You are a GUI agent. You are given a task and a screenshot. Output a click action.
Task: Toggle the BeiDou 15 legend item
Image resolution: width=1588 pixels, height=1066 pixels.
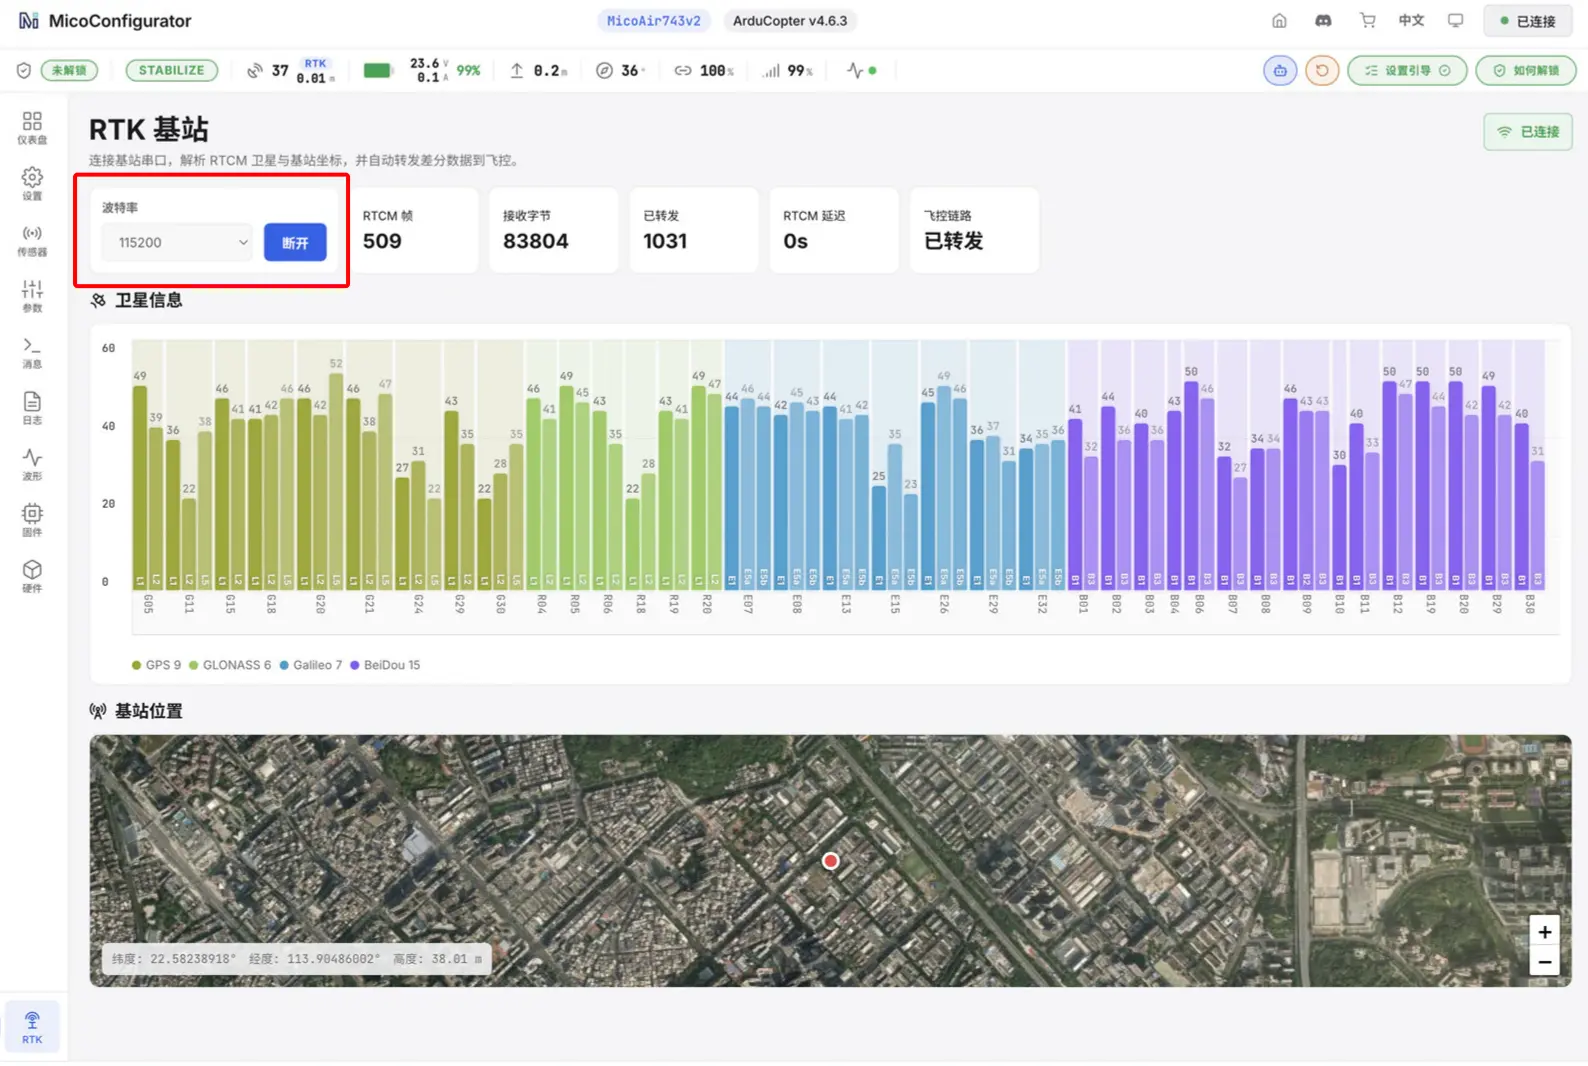coord(385,665)
